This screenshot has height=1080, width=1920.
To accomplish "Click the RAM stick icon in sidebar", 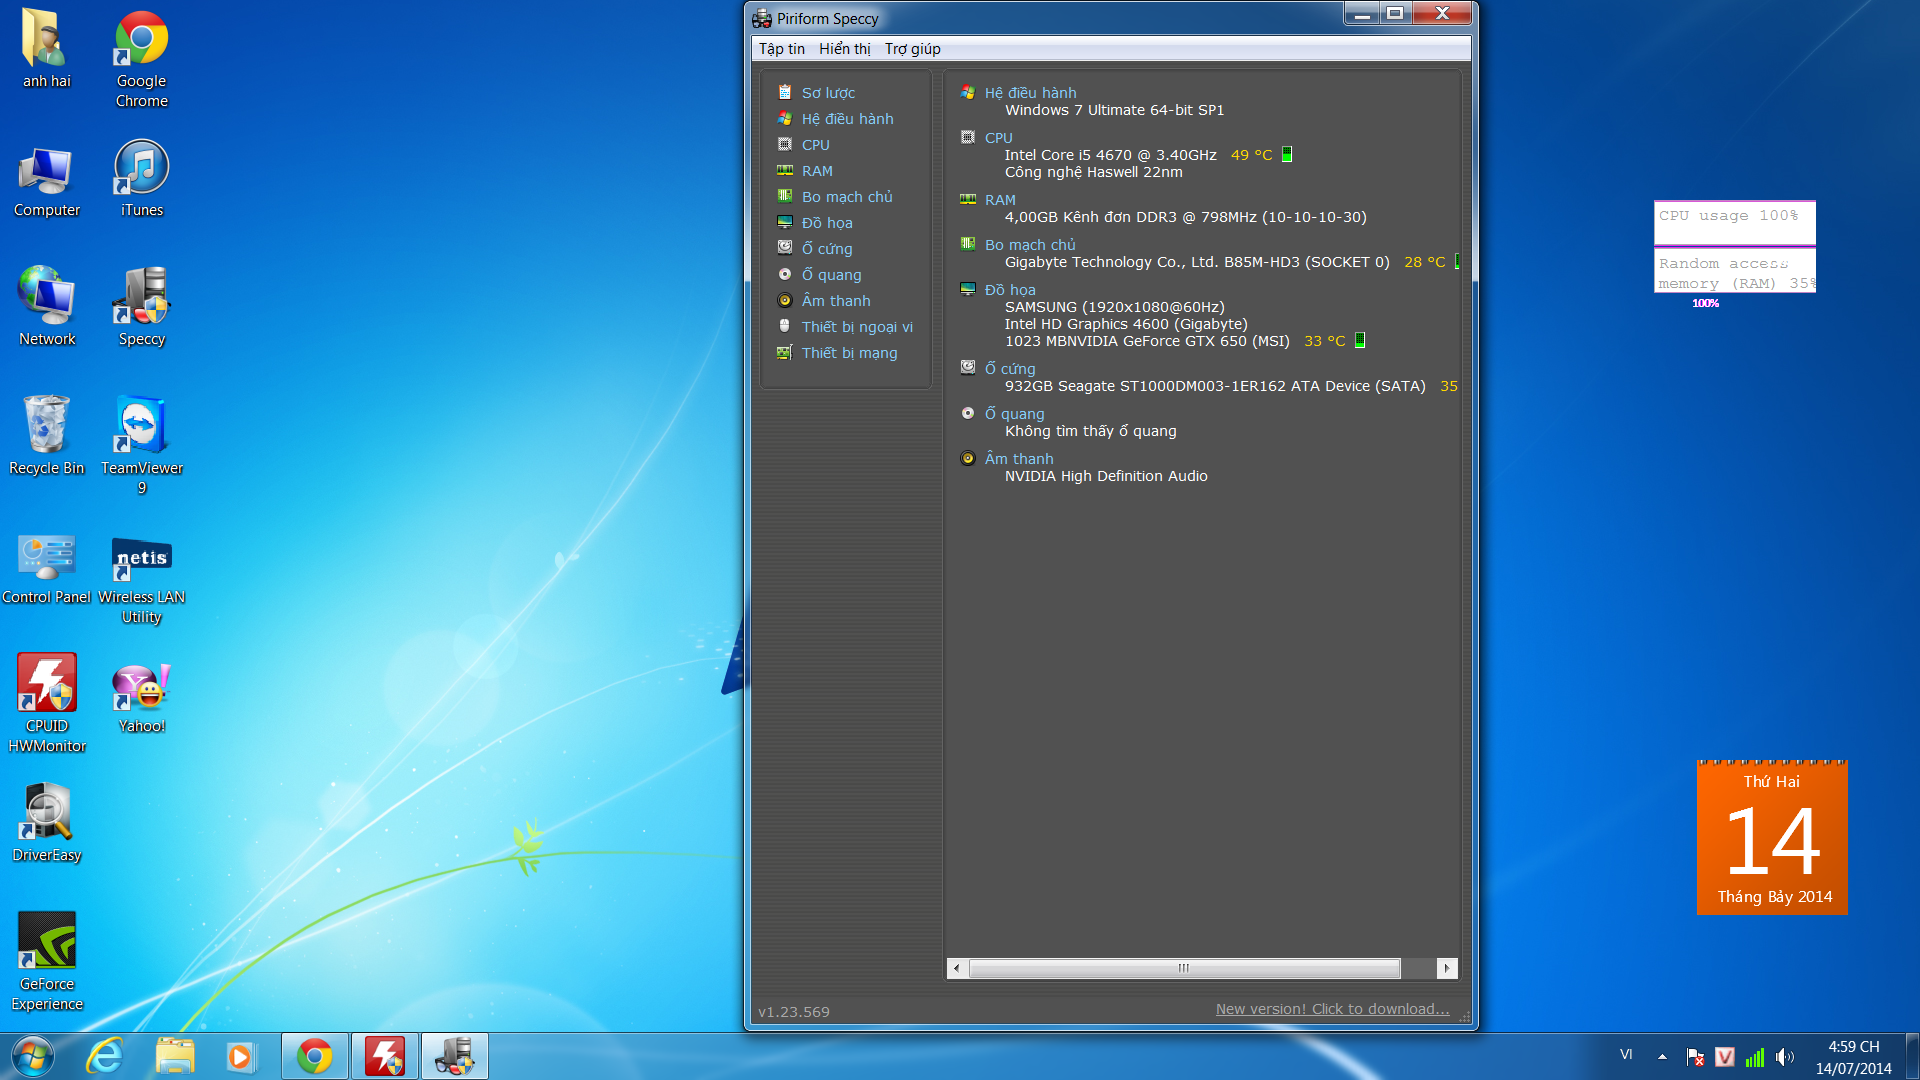I will click(785, 170).
